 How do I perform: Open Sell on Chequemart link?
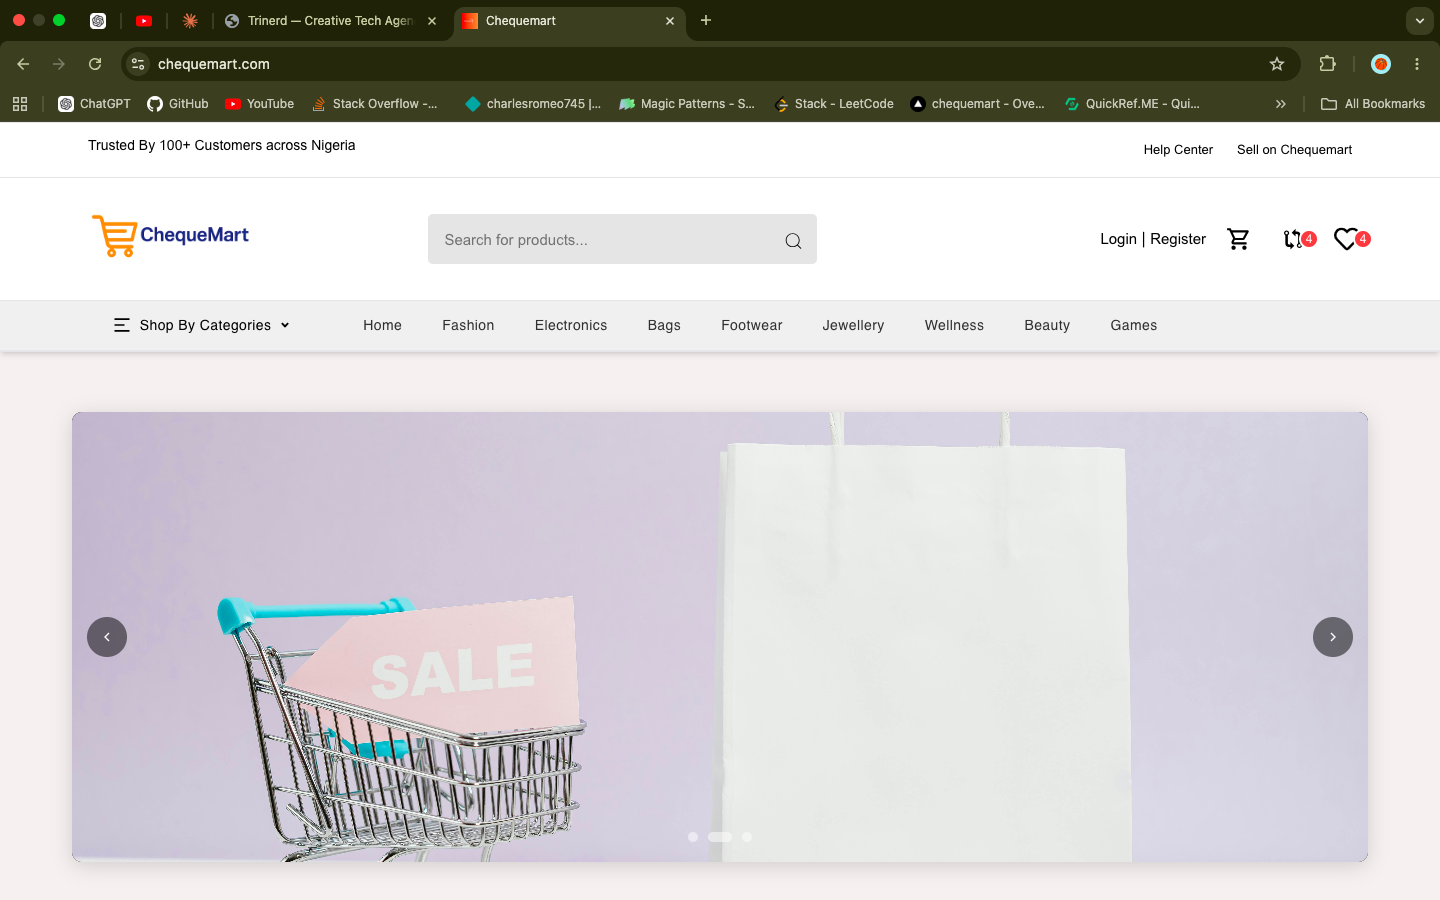[1294, 150]
